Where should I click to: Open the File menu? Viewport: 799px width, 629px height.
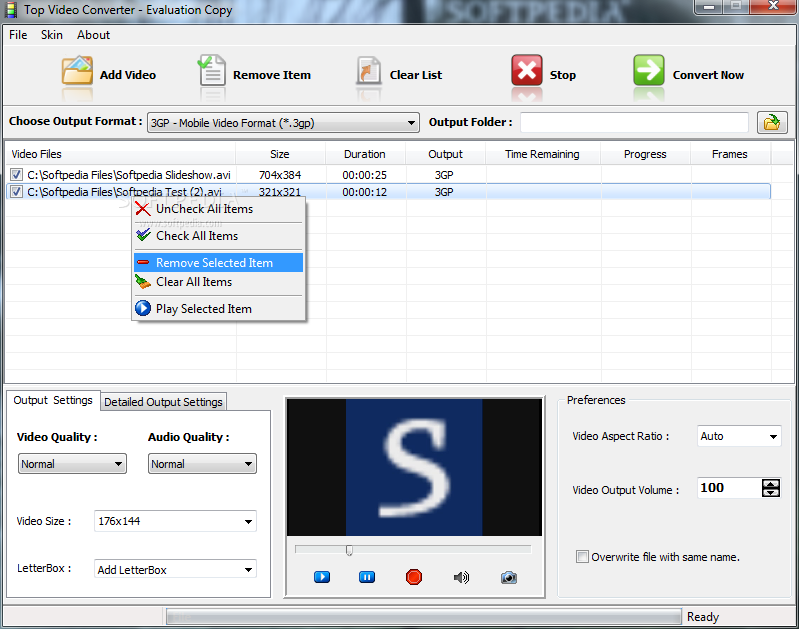tap(18, 35)
